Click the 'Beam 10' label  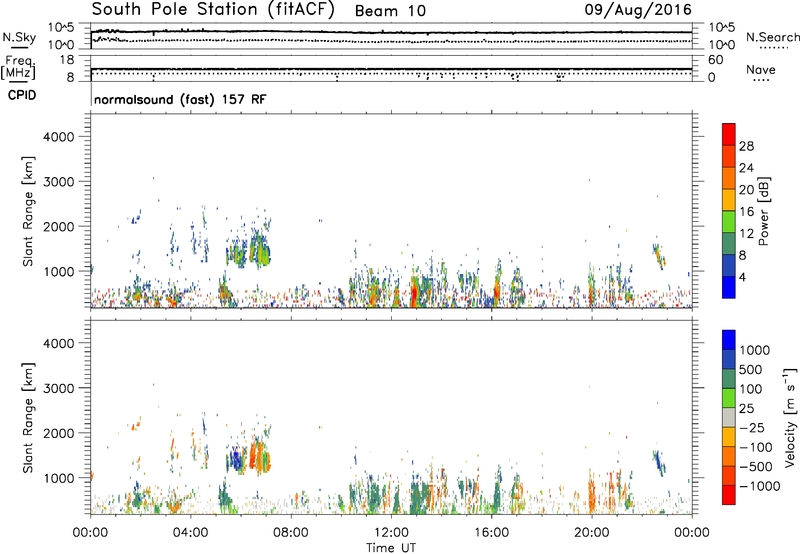click(390, 11)
